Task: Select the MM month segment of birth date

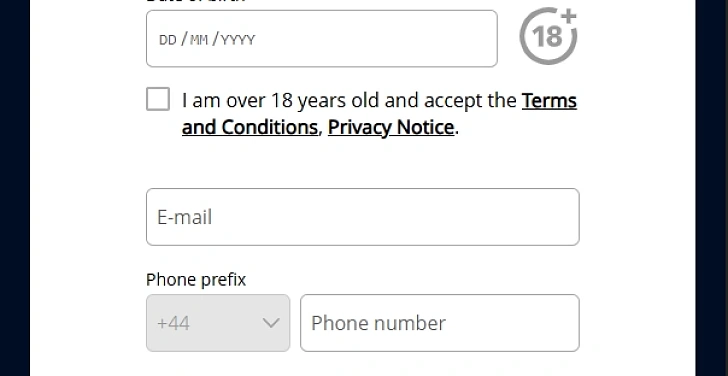Action: tap(199, 40)
